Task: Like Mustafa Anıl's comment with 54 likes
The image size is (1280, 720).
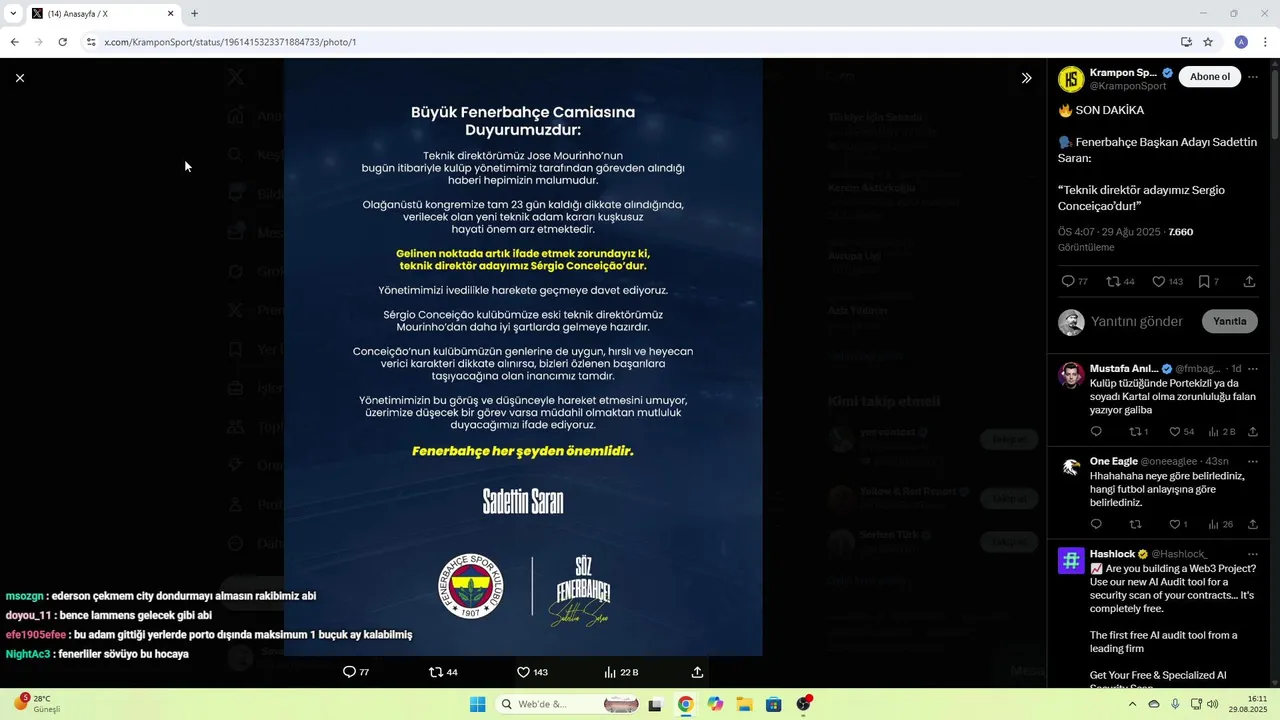Action: pyautogui.click(x=1181, y=432)
